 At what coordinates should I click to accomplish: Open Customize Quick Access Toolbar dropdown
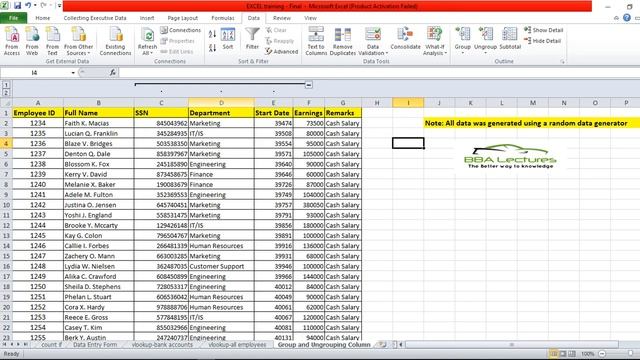60,6
